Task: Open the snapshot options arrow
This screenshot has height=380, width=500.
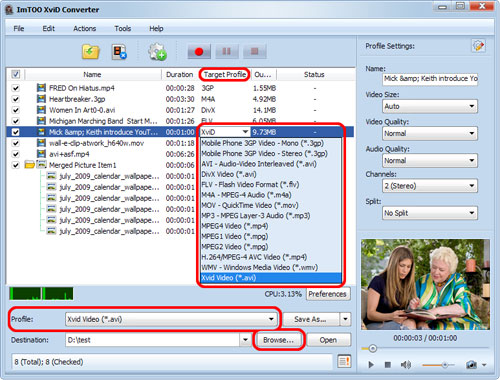Action: point(484,365)
